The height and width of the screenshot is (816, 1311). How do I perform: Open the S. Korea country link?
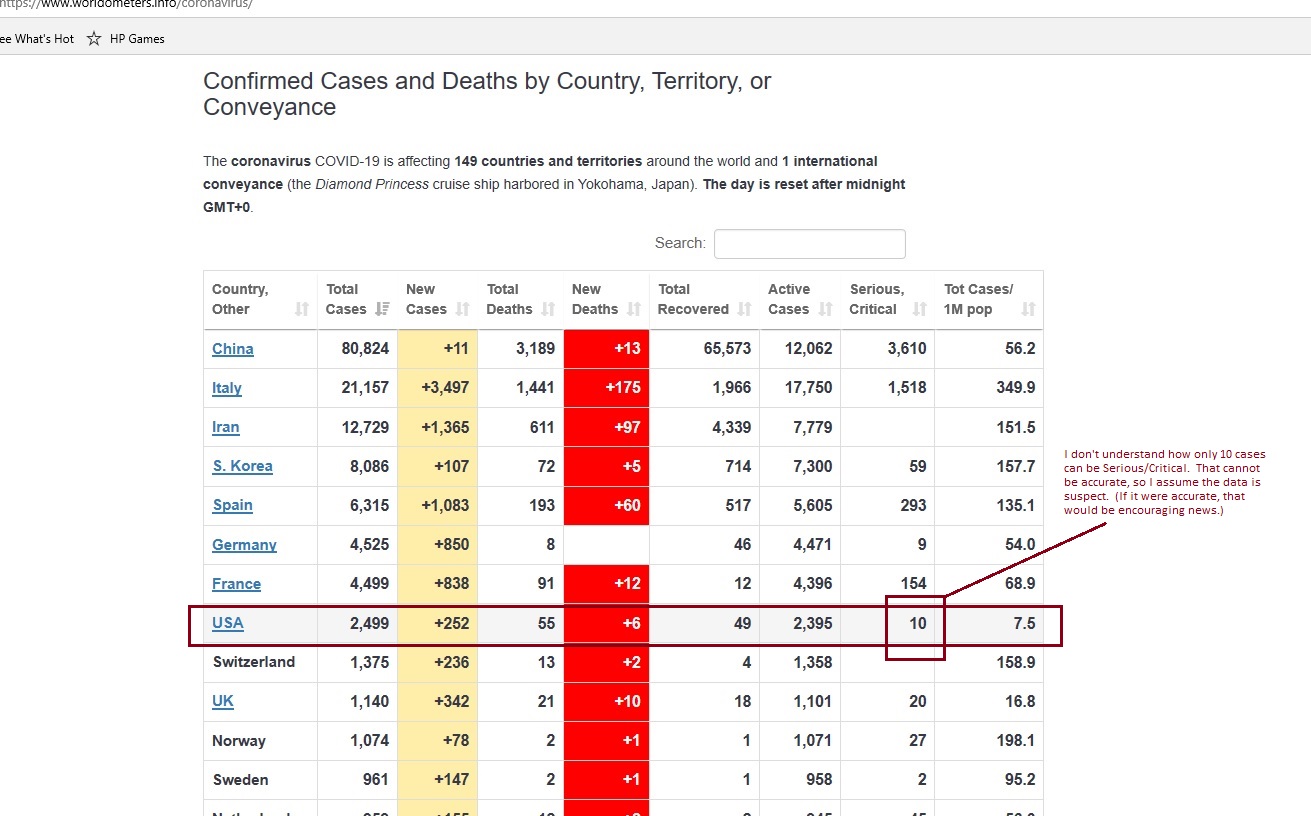point(242,466)
